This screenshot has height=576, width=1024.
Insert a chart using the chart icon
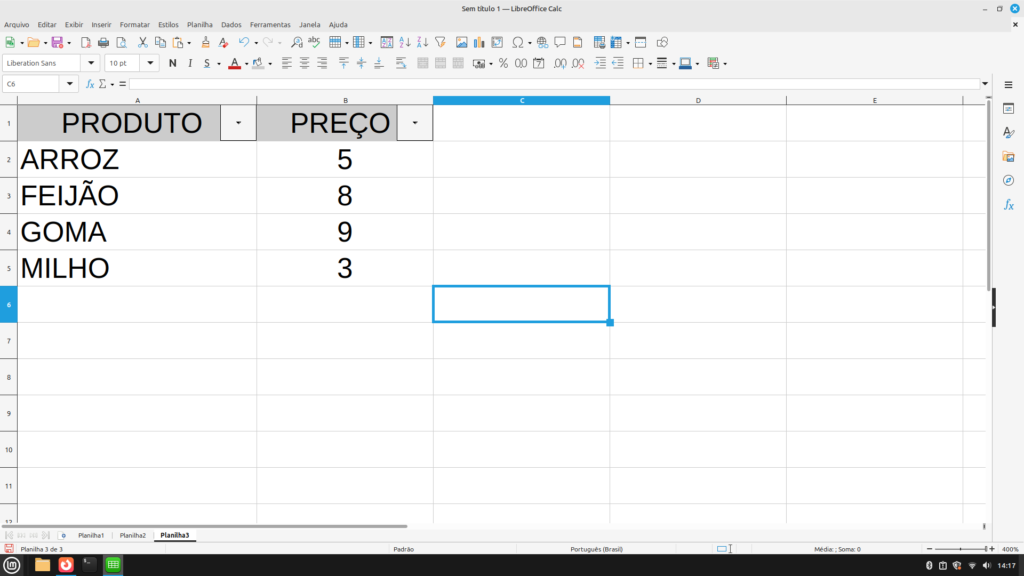pos(479,43)
